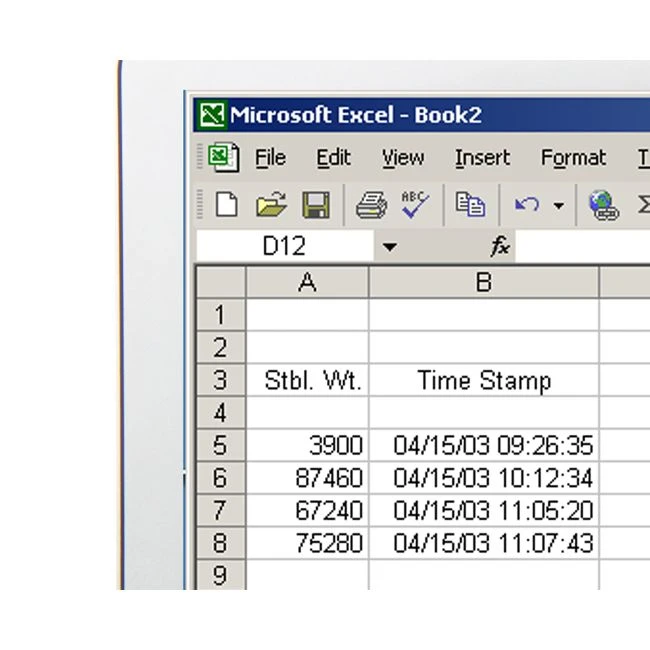
Task: Click the Name Box showing D12
Action: [284, 247]
